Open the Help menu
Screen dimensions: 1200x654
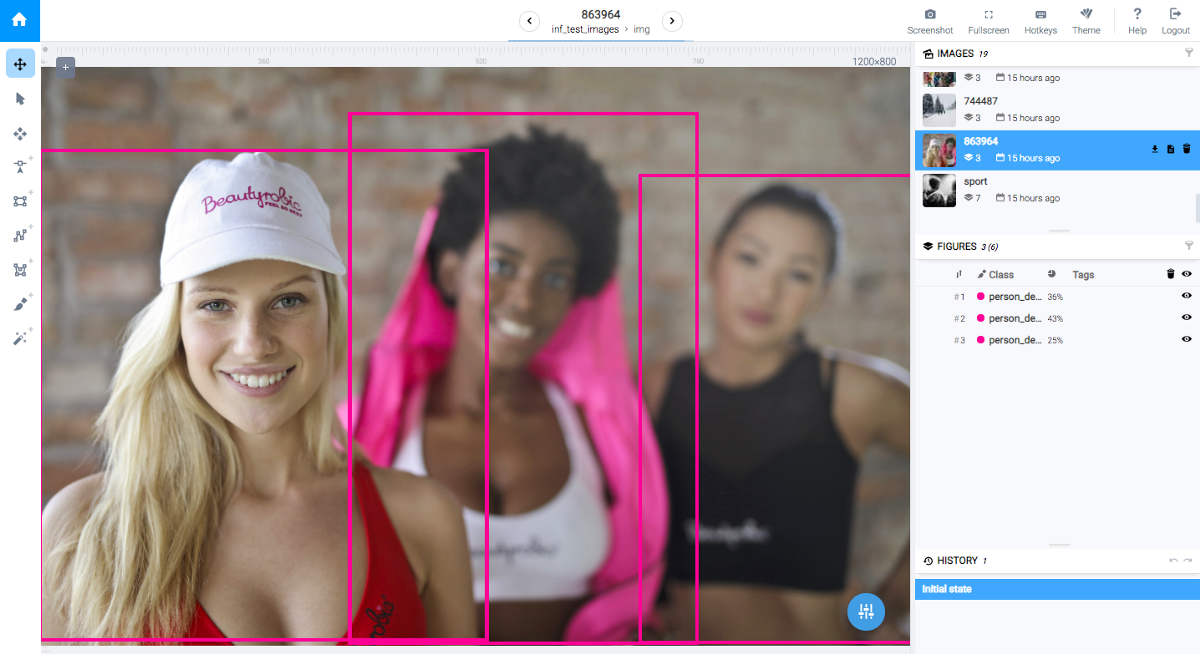point(1137,21)
